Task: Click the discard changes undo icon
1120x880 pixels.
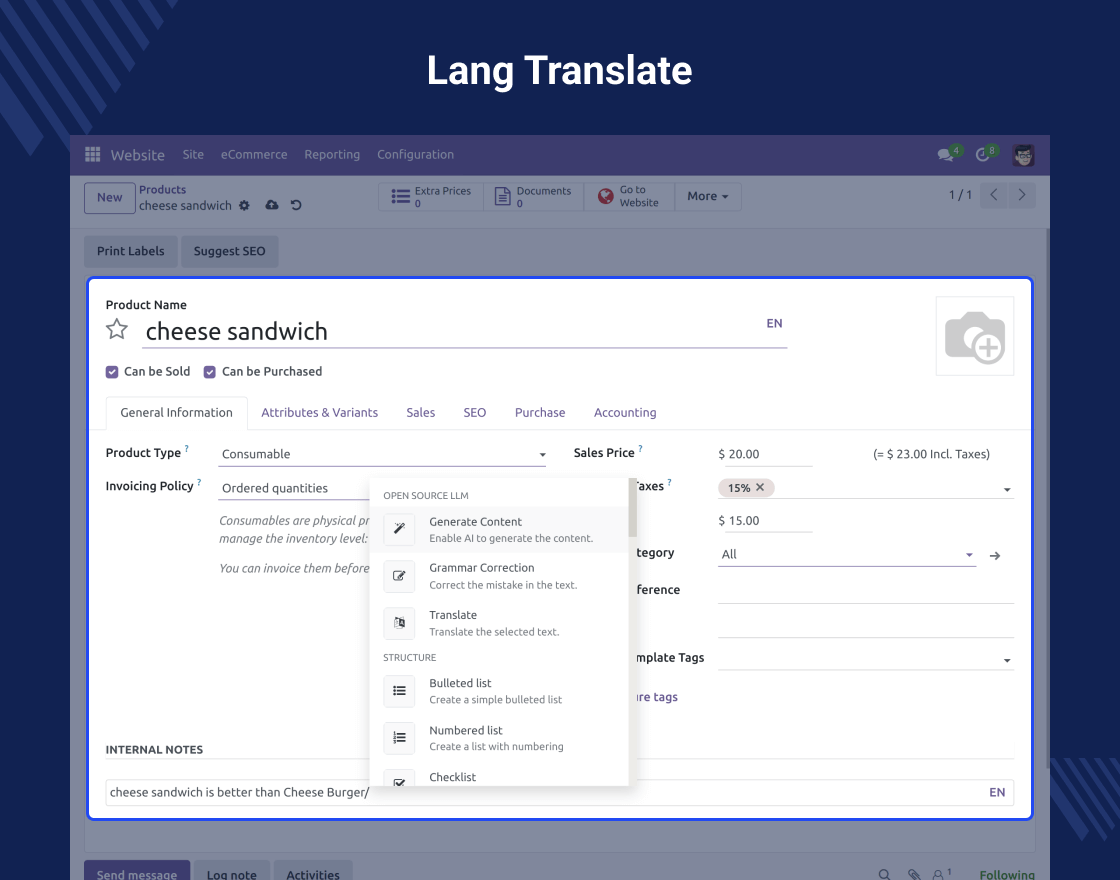Action: [296, 205]
